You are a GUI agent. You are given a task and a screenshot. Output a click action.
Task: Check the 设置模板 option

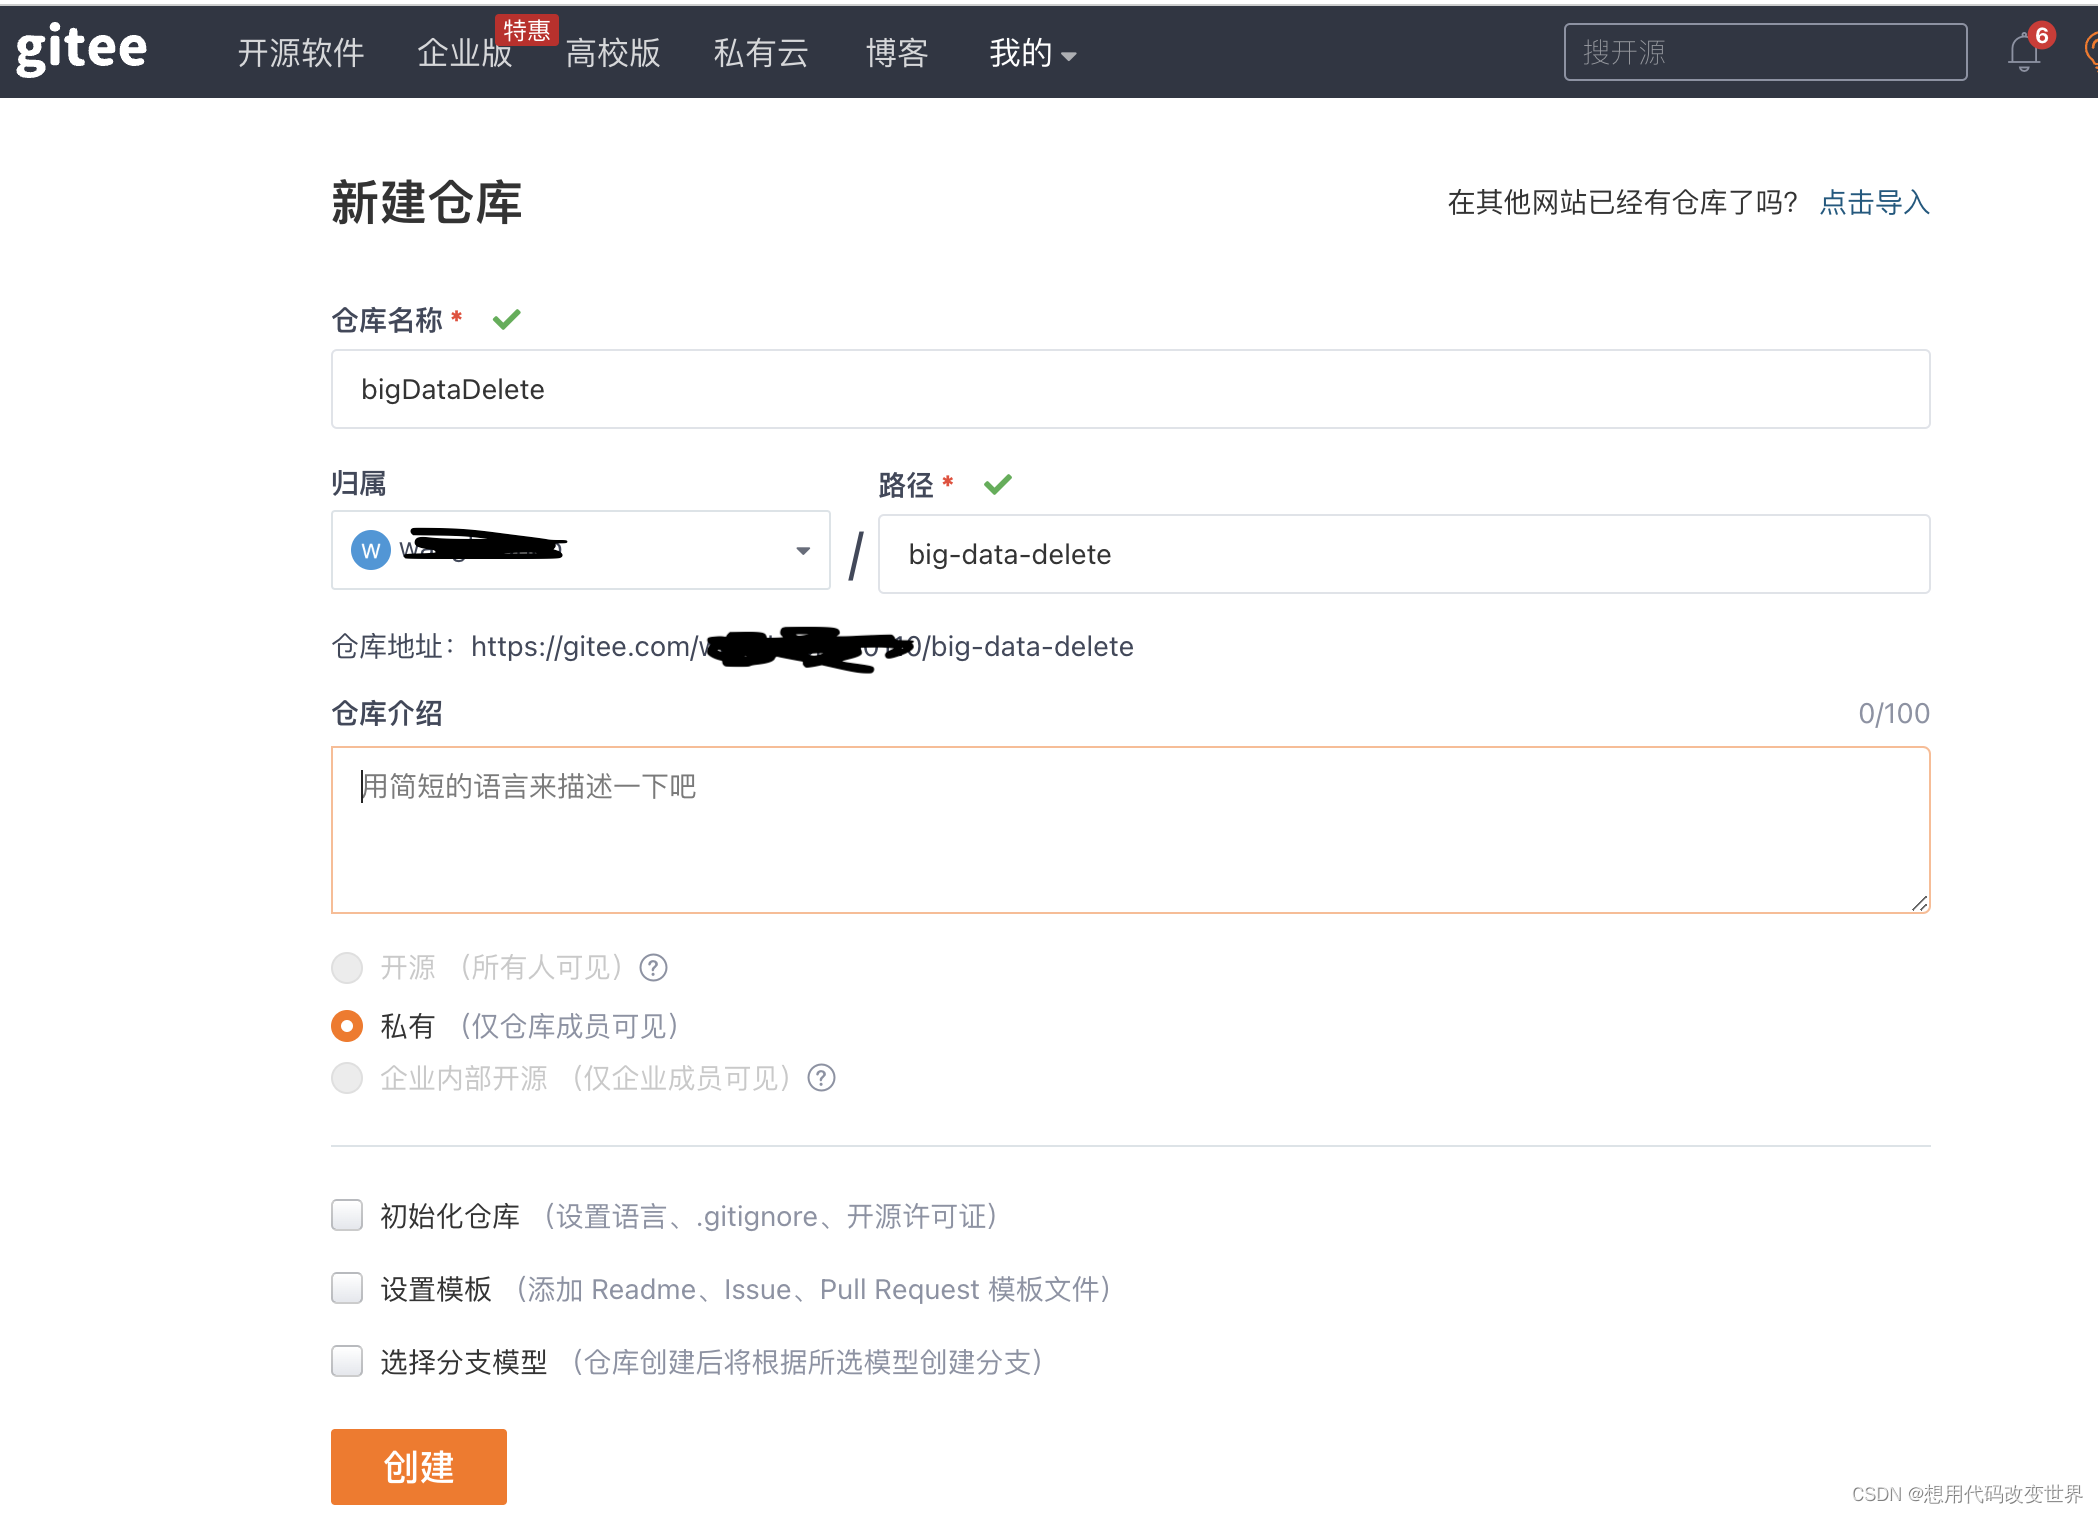point(347,1288)
